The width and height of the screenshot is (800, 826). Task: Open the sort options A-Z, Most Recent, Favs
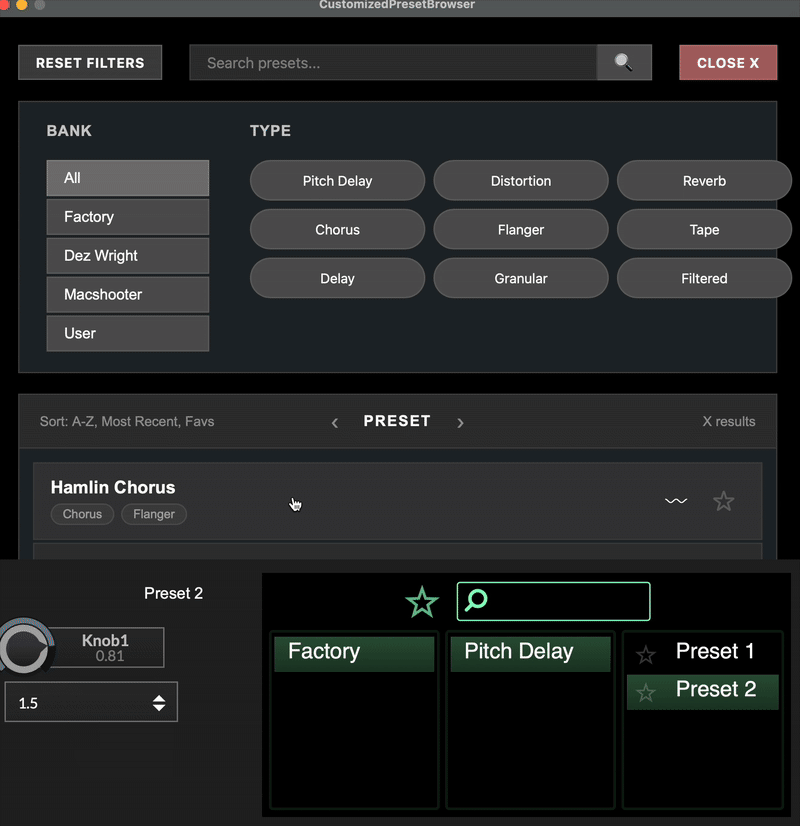[x=127, y=422]
